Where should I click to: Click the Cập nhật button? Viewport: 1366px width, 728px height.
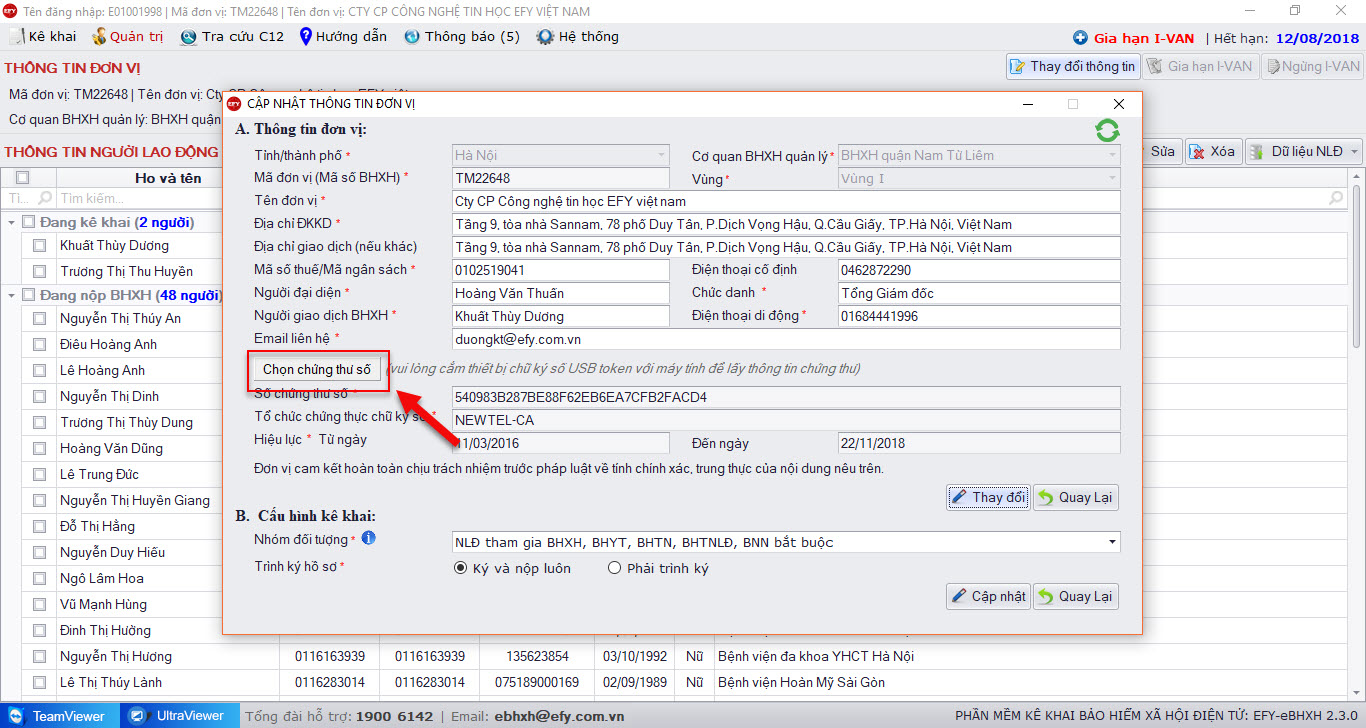coord(988,596)
